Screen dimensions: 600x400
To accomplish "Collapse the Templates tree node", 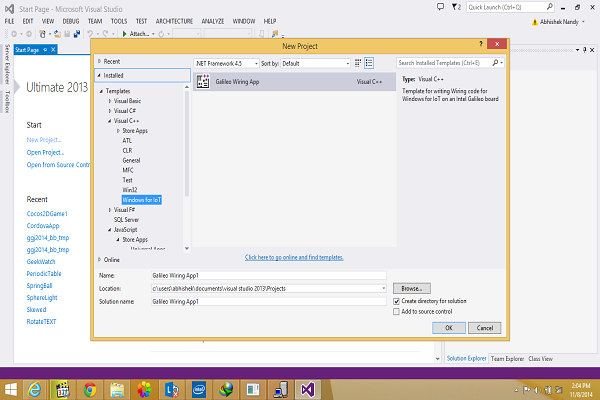I will 101,91.
